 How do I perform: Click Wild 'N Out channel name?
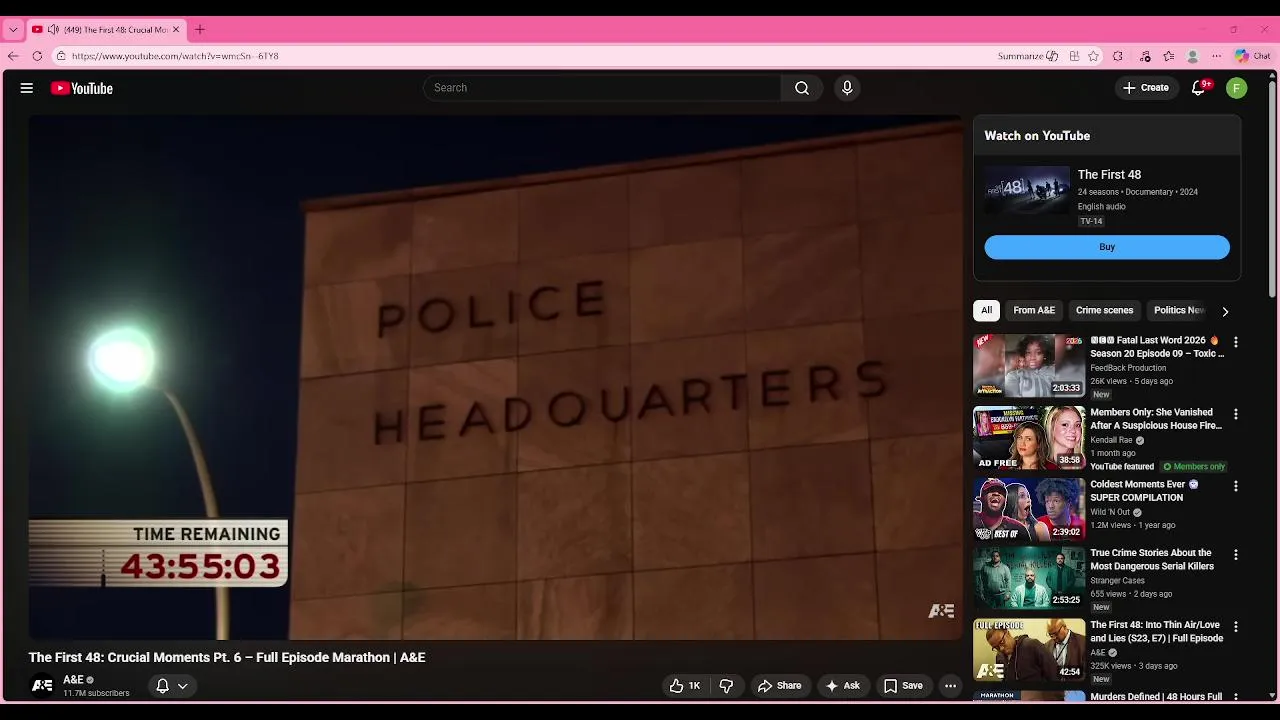1110,512
